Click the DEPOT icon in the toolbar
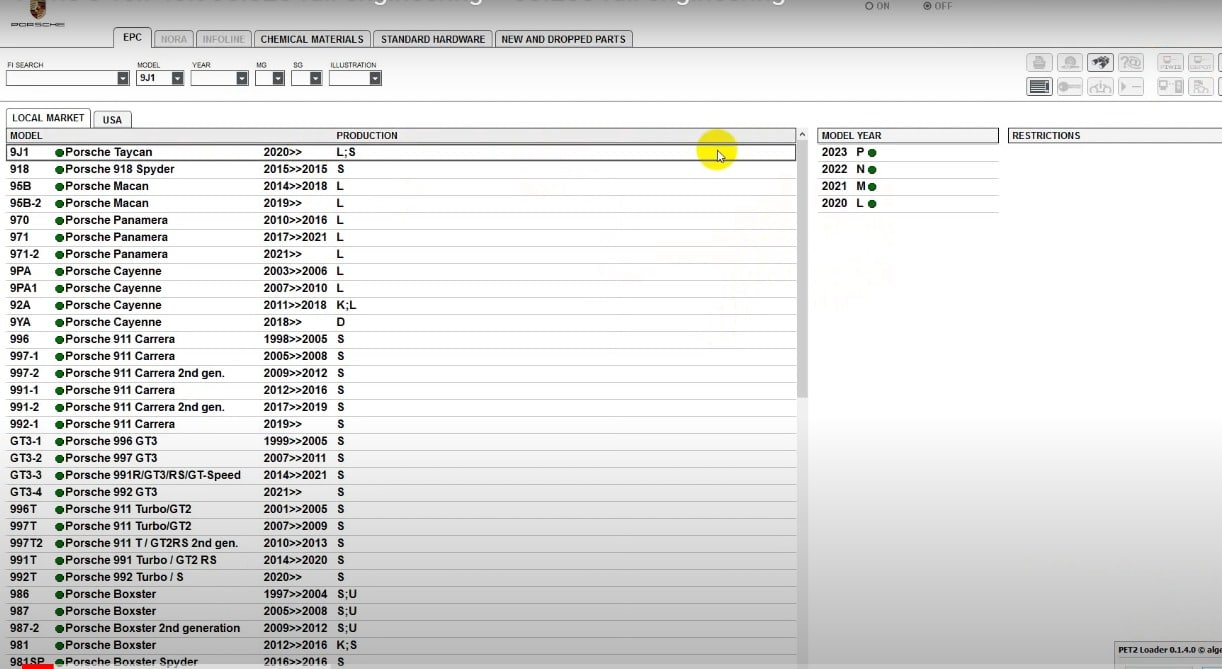 [1200, 63]
